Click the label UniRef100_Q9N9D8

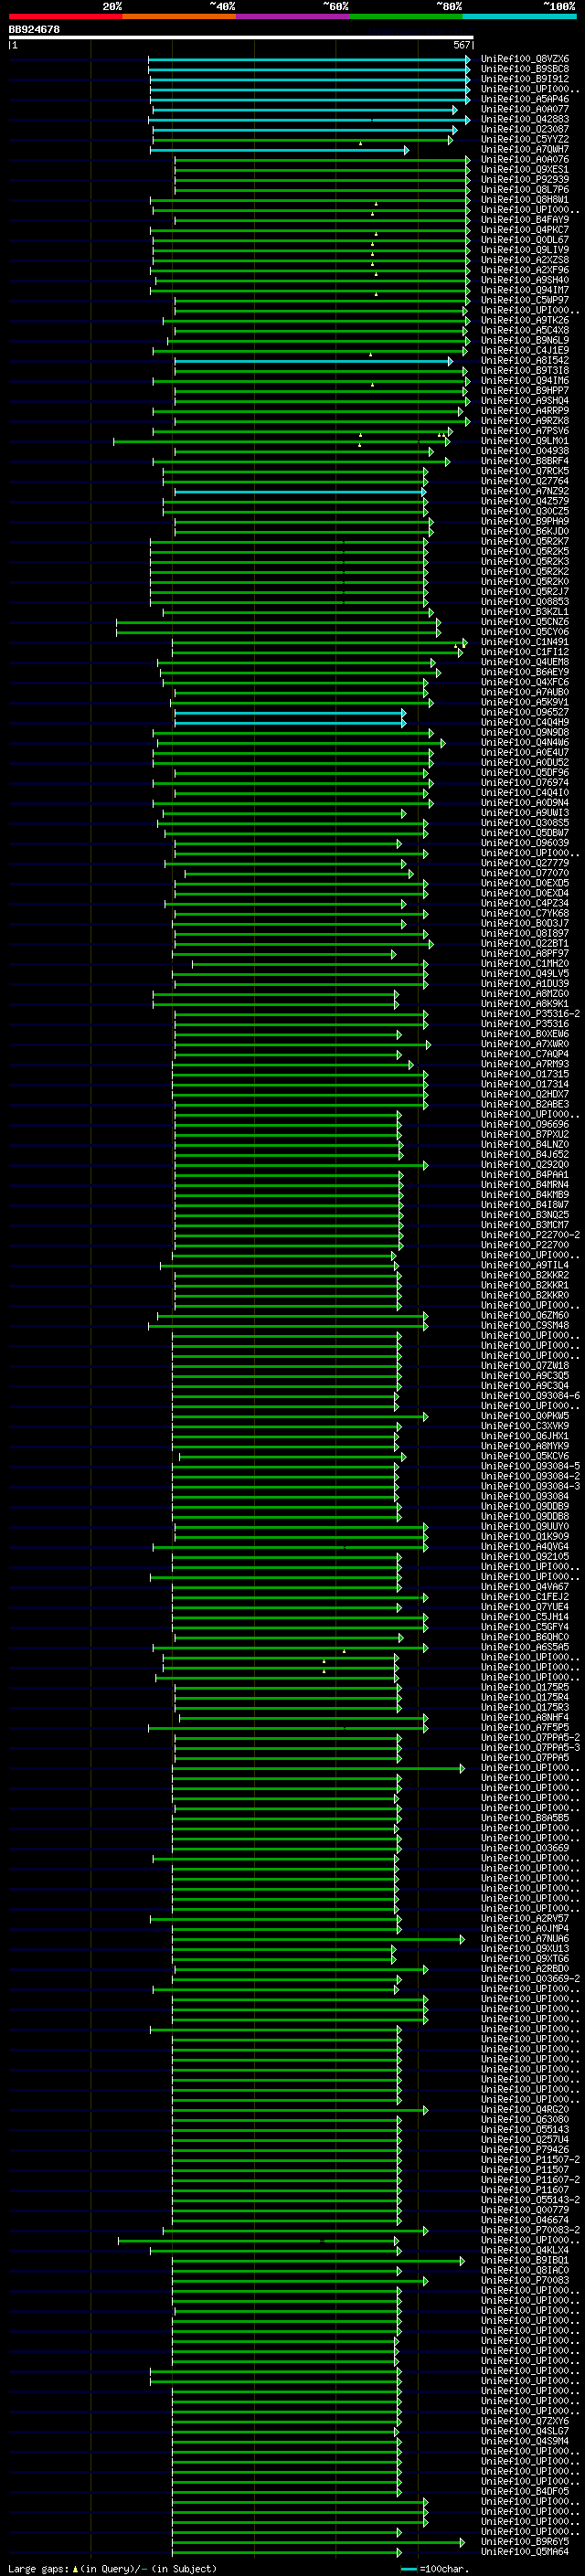pyautogui.click(x=525, y=732)
